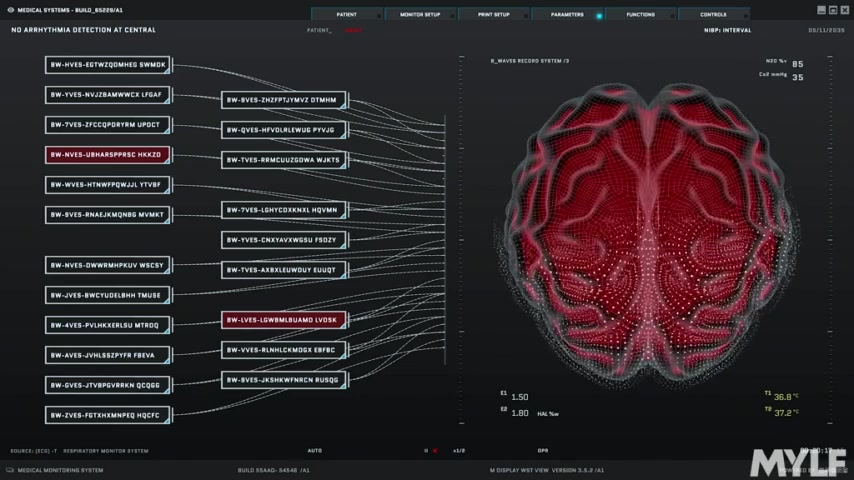This screenshot has height=480, width=854.
Task: Toggle the indicator dot on Controls tab
Action: [746, 16]
